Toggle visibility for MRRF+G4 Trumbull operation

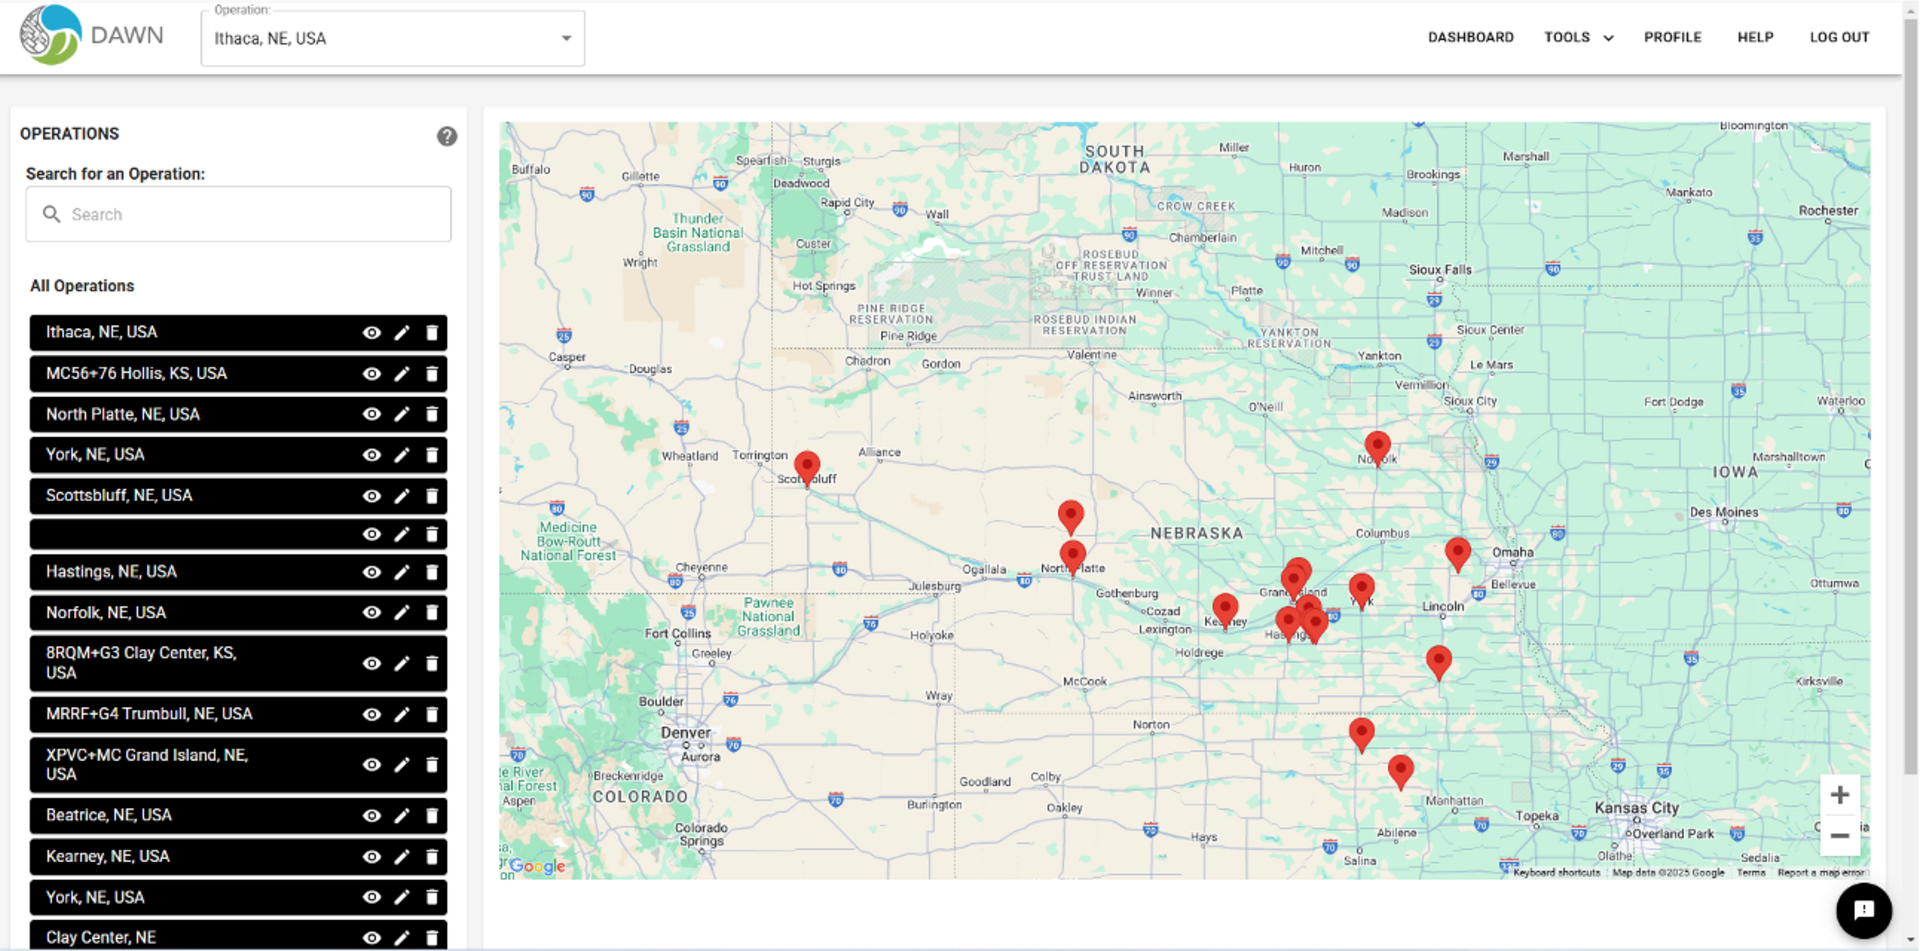point(371,714)
